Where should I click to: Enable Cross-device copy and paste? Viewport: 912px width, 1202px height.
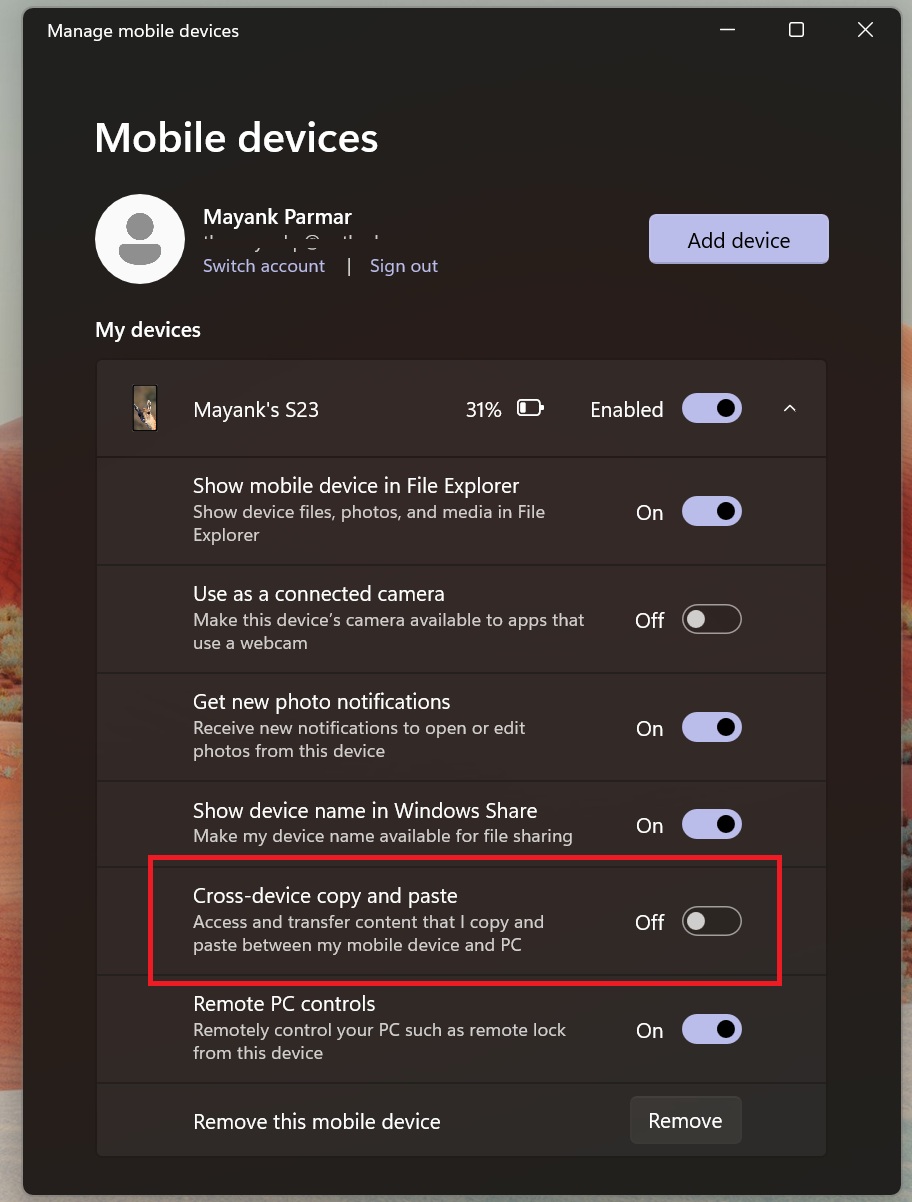pyautogui.click(x=711, y=921)
